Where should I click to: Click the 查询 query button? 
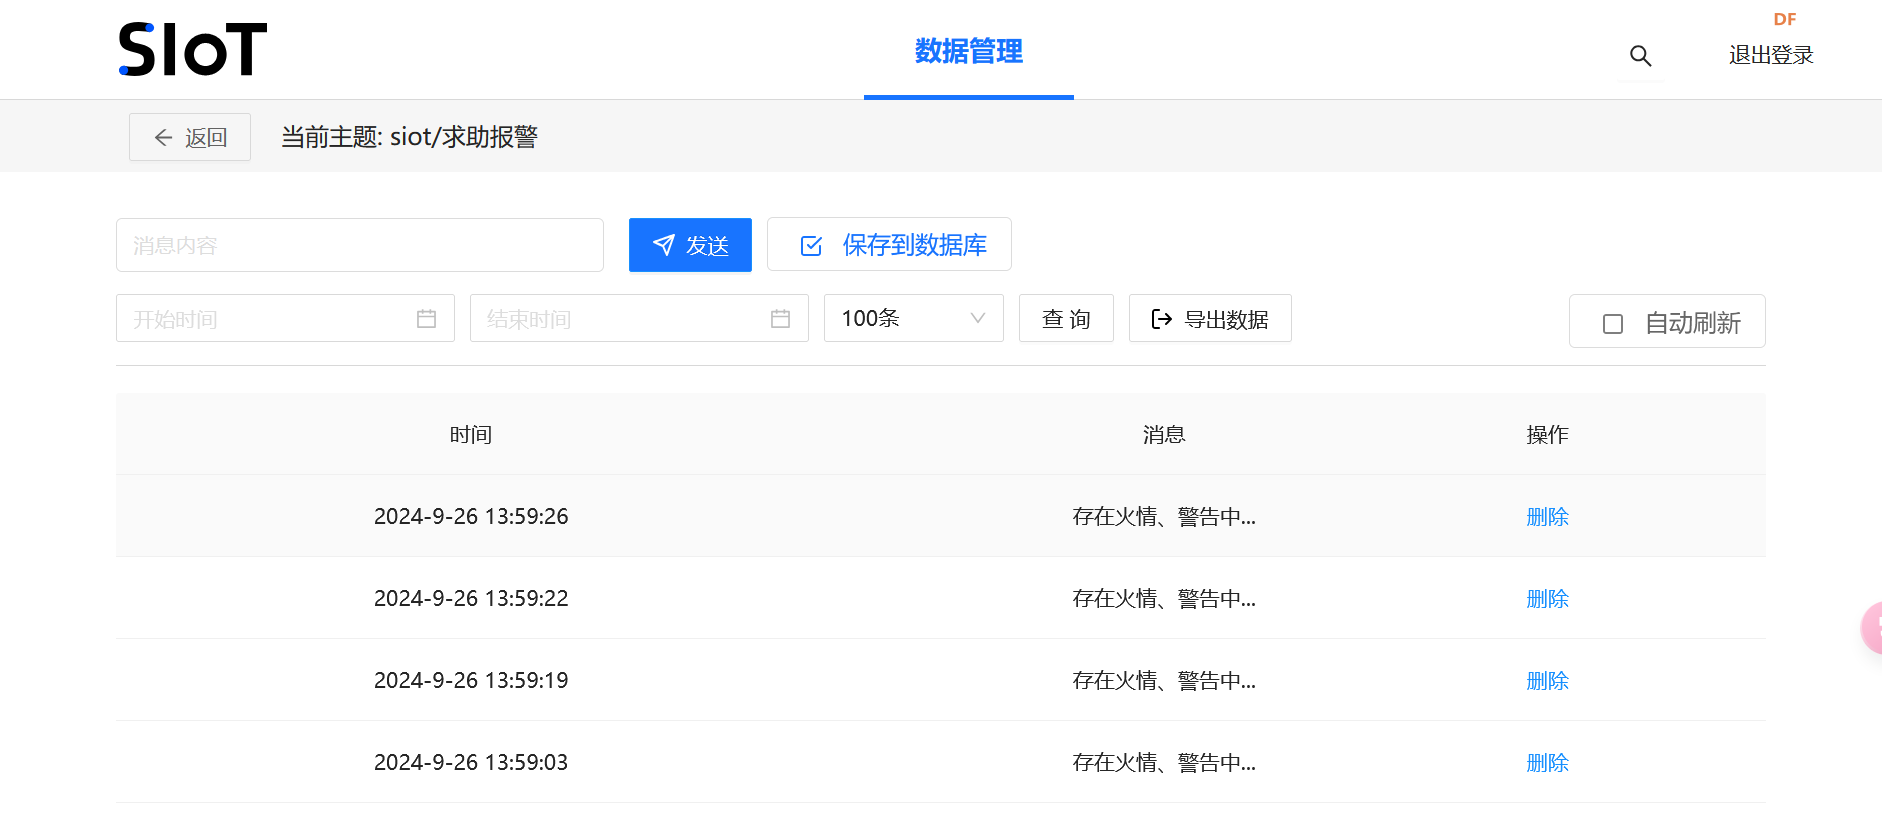(x=1066, y=318)
